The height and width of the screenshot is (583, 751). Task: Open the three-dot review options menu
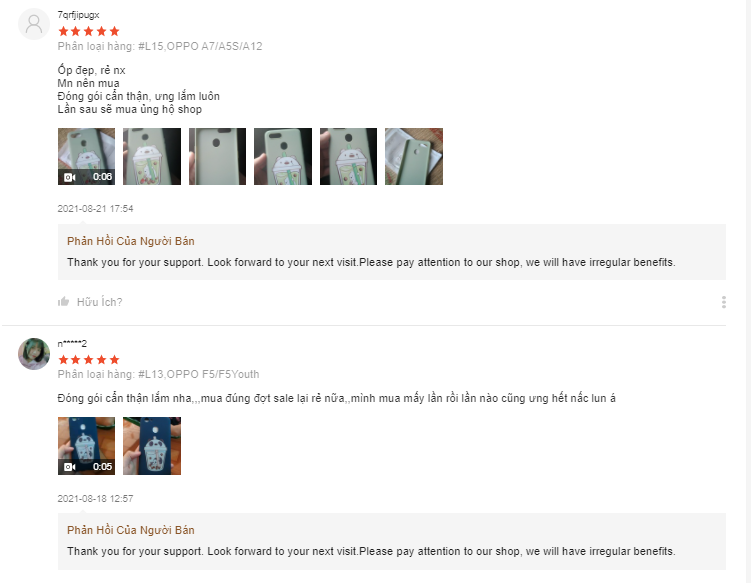[x=723, y=302]
